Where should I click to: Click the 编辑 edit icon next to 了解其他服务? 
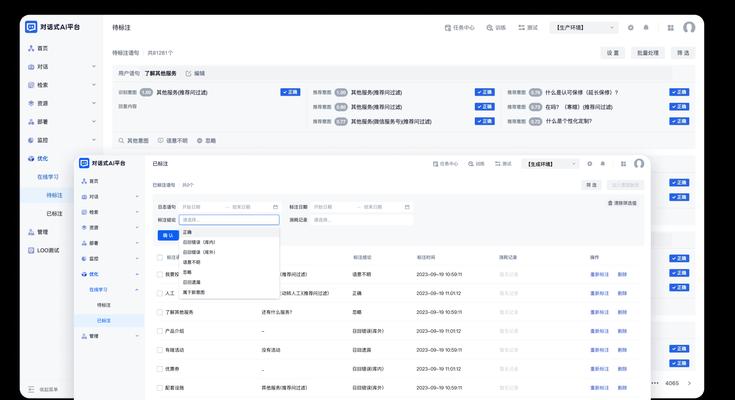coord(188,74)
